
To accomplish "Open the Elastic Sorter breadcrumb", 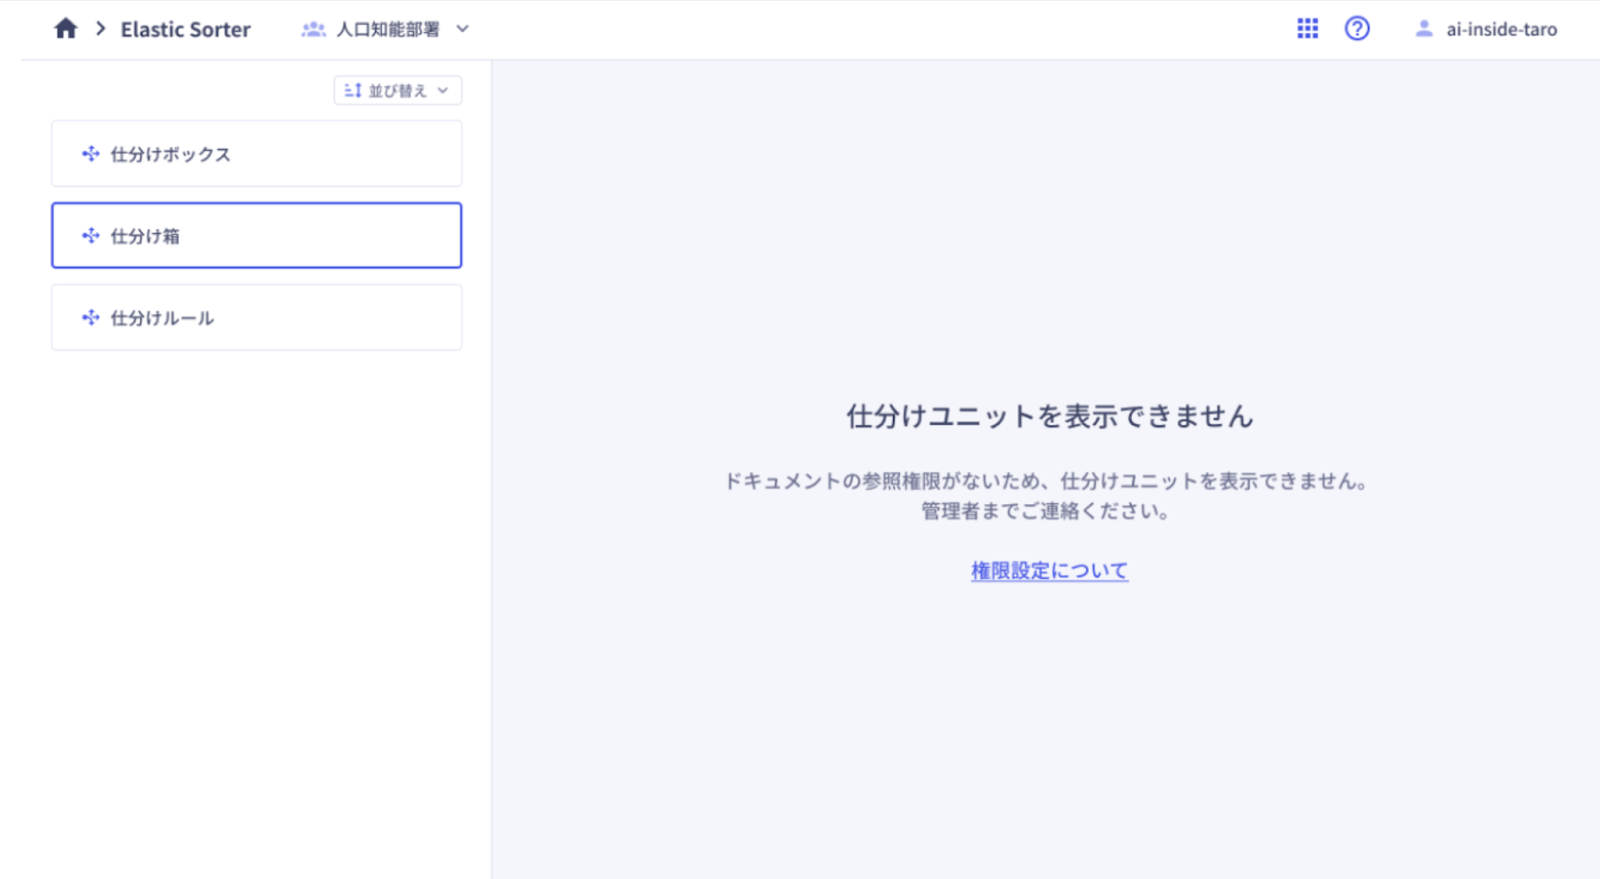I will pos(185,30).
